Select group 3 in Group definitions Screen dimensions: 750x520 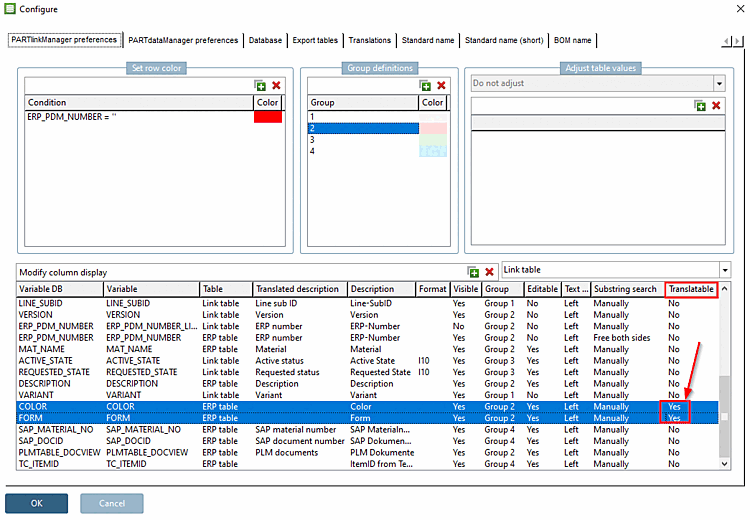point(363,140)
